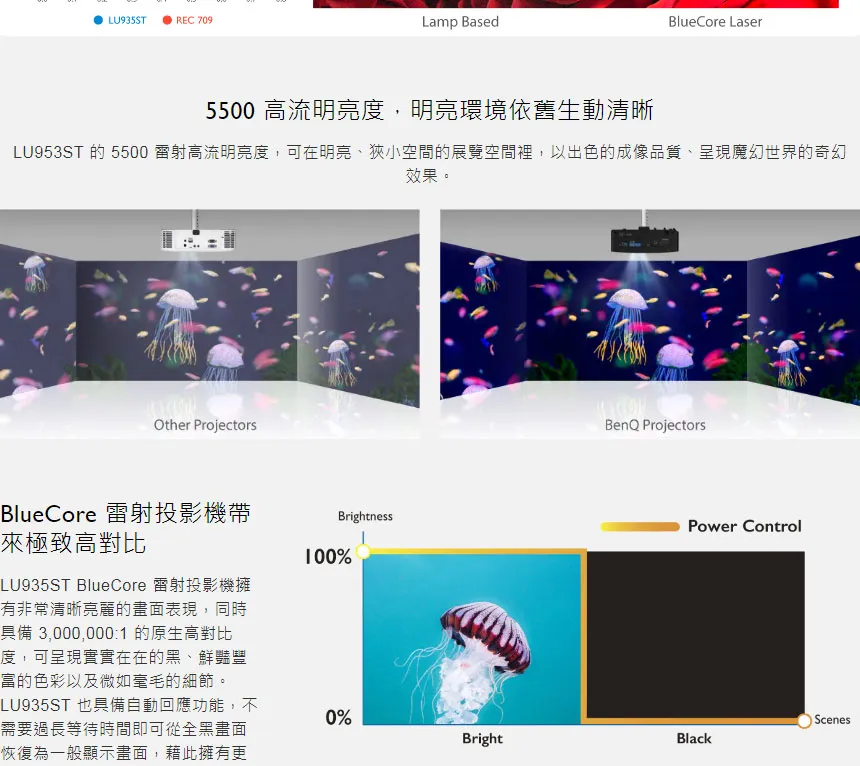
Task: Click the Black axis label
Action: (x=693, y=739)
